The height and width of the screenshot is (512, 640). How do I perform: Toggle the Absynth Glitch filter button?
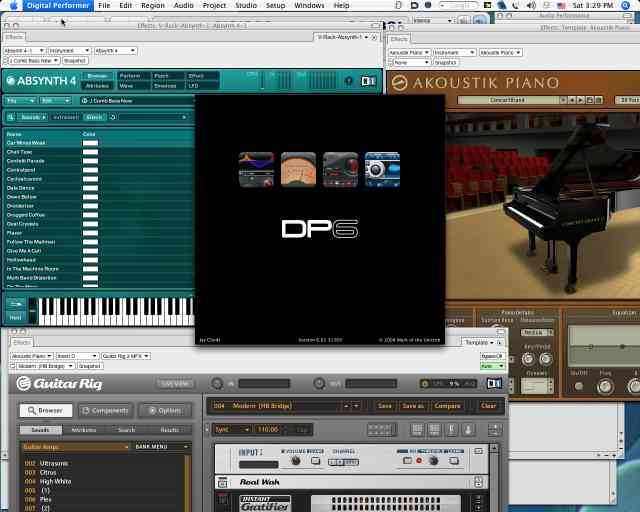point(94,117)
